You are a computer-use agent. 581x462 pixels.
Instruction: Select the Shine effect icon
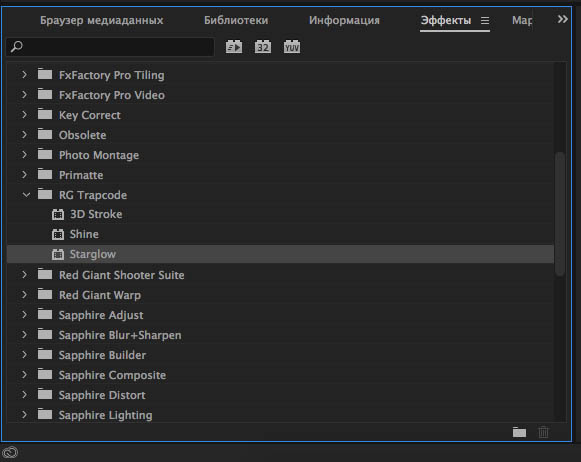click(x=58, y=234)
